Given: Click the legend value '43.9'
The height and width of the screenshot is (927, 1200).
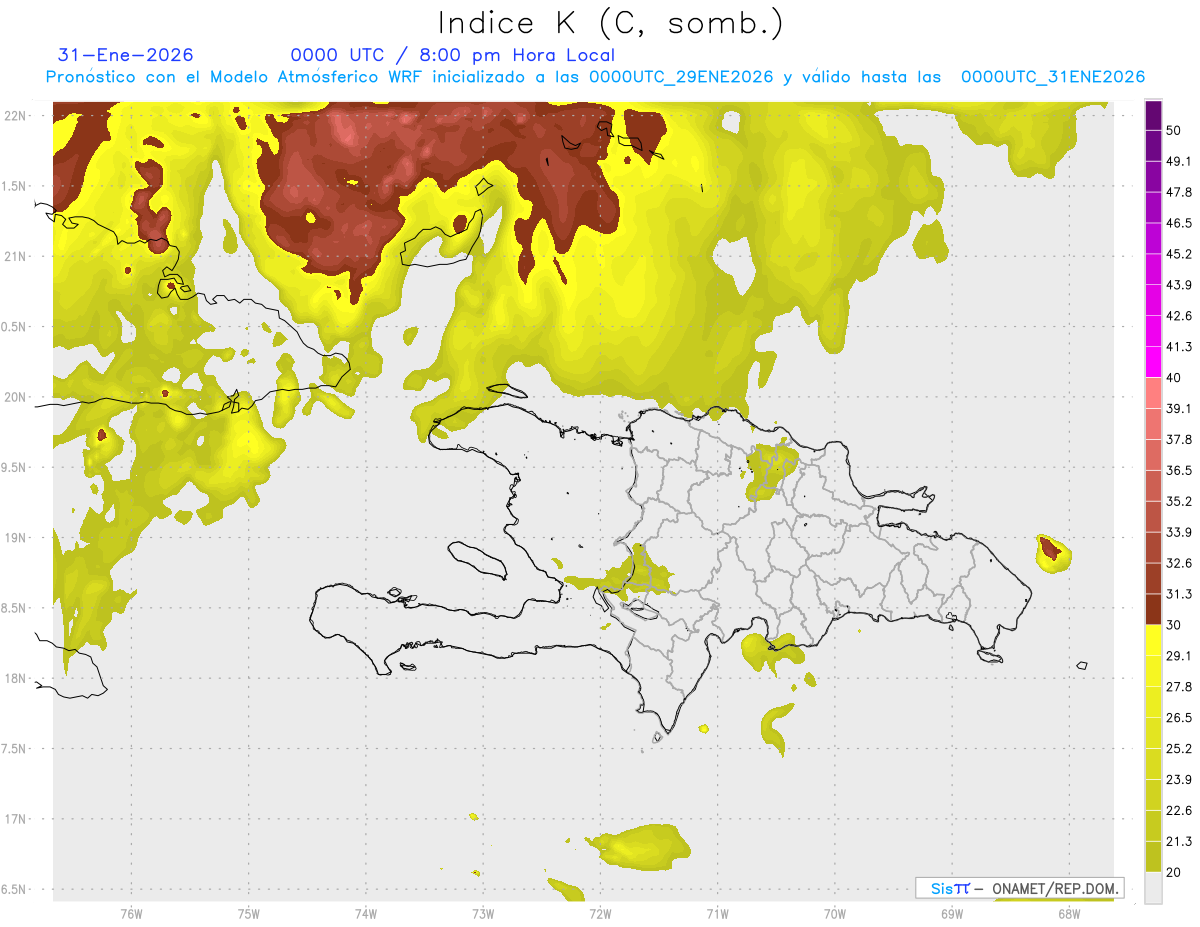Looking at the screenshot, I should (x=1179, y=285).
